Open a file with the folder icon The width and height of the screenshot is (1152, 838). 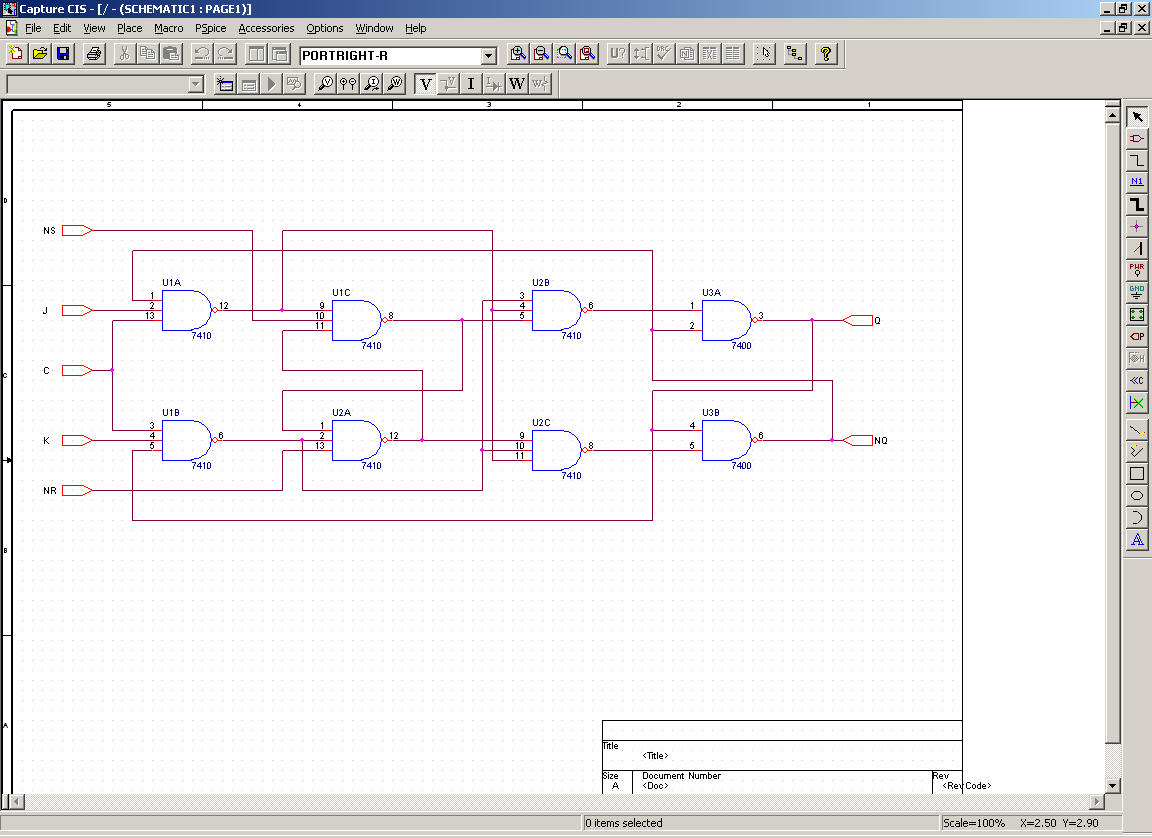click(x=40, y=54)
